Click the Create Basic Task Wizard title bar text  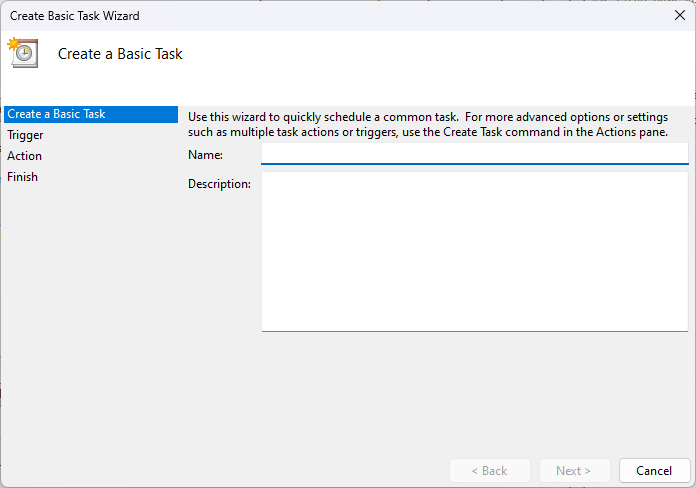tap(75, 16)
